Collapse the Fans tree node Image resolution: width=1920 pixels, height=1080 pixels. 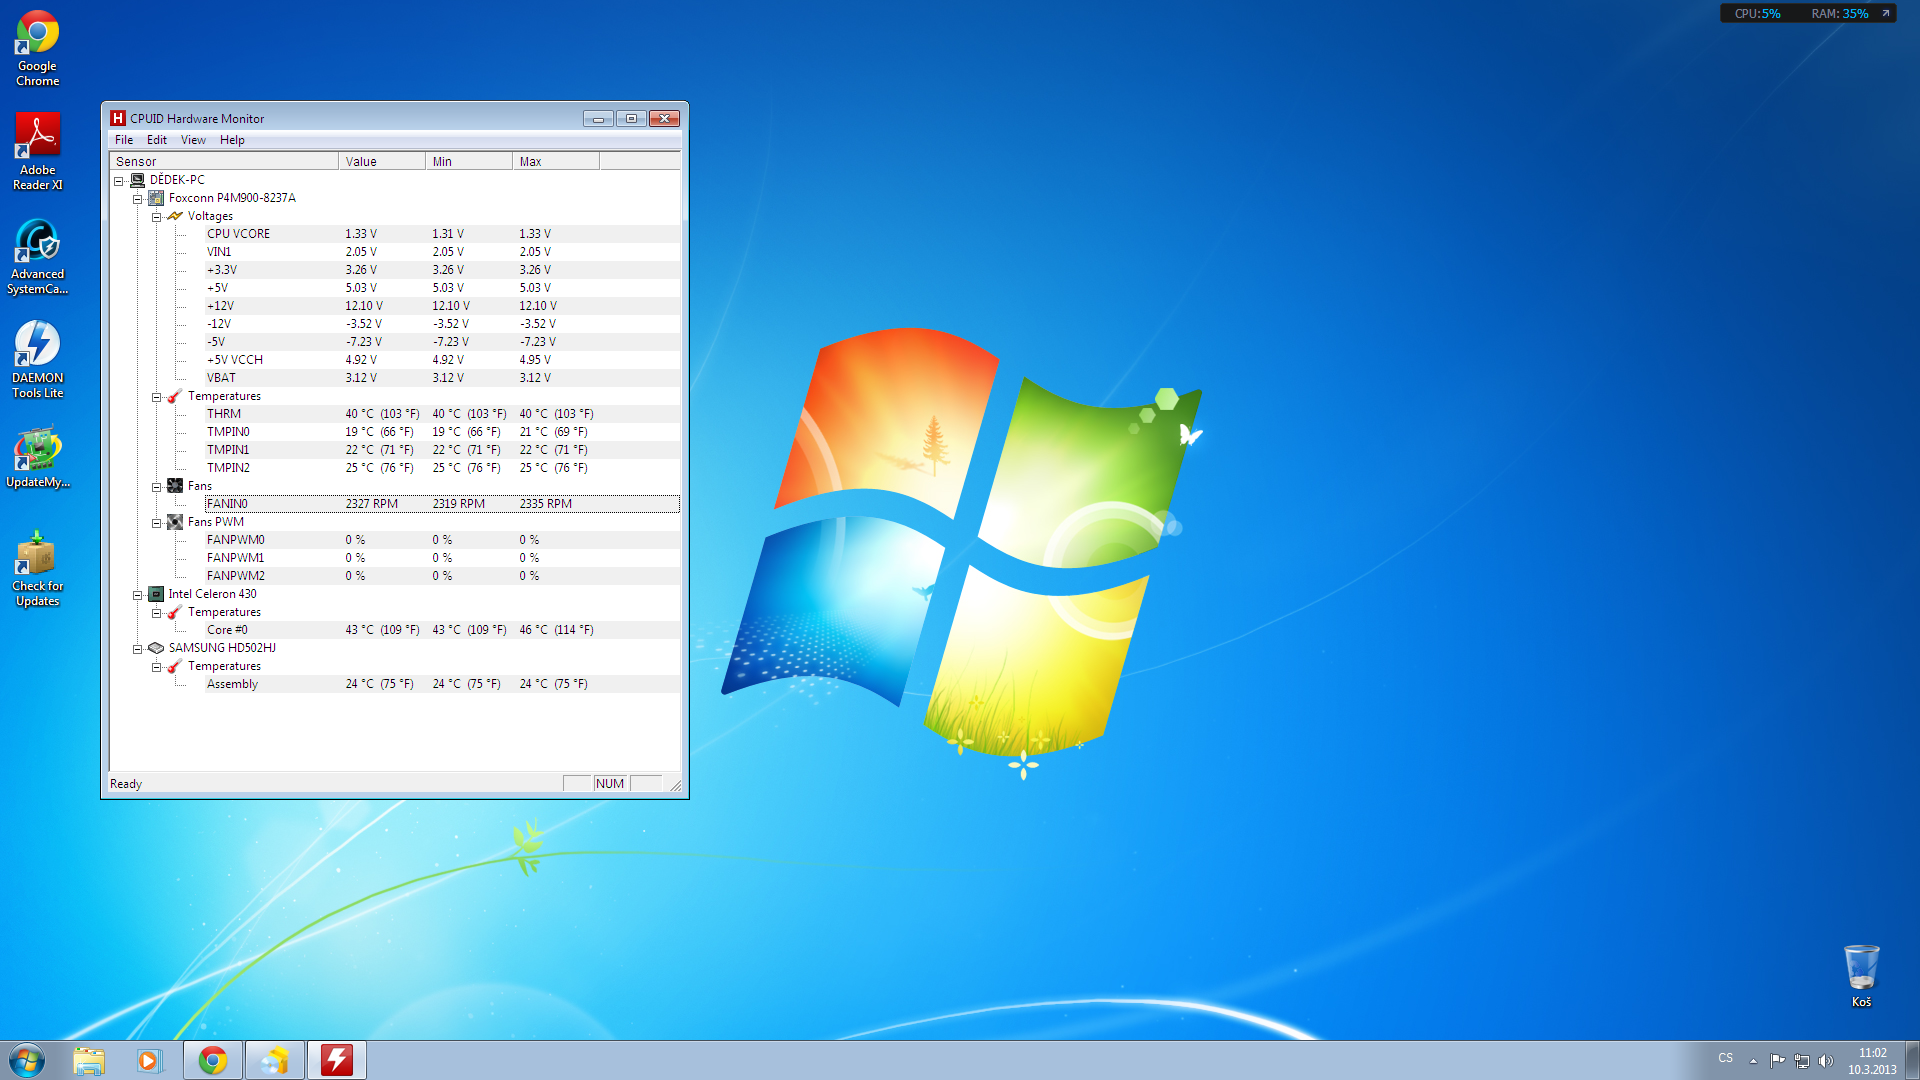coord(156,487)
